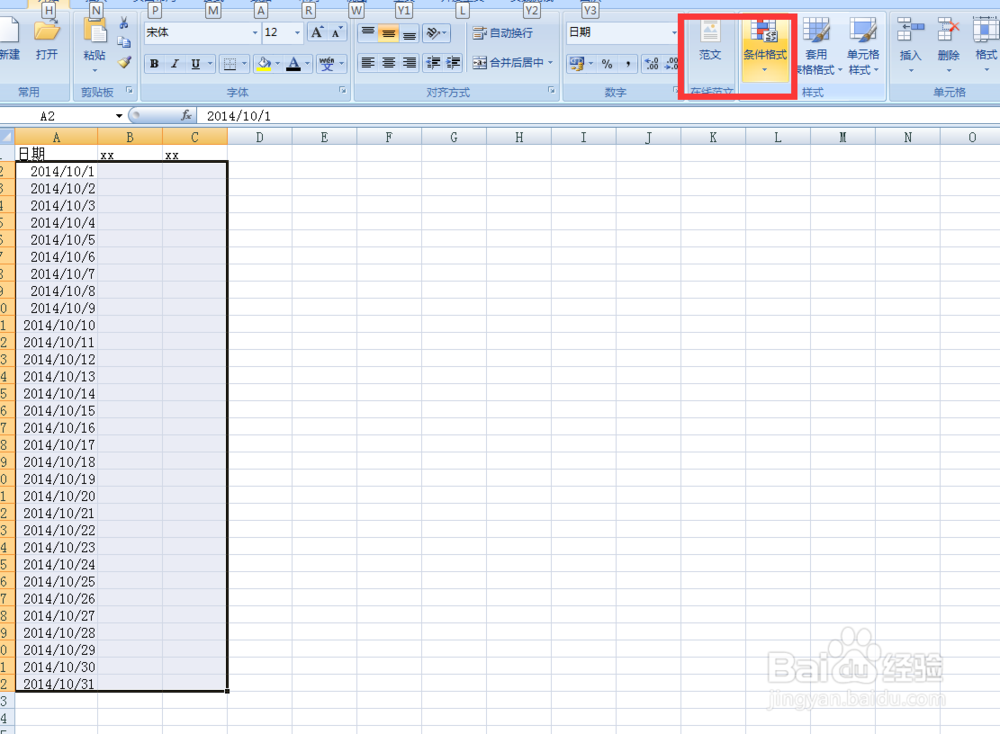Expand the font color palette arrow

pos(307,64)
